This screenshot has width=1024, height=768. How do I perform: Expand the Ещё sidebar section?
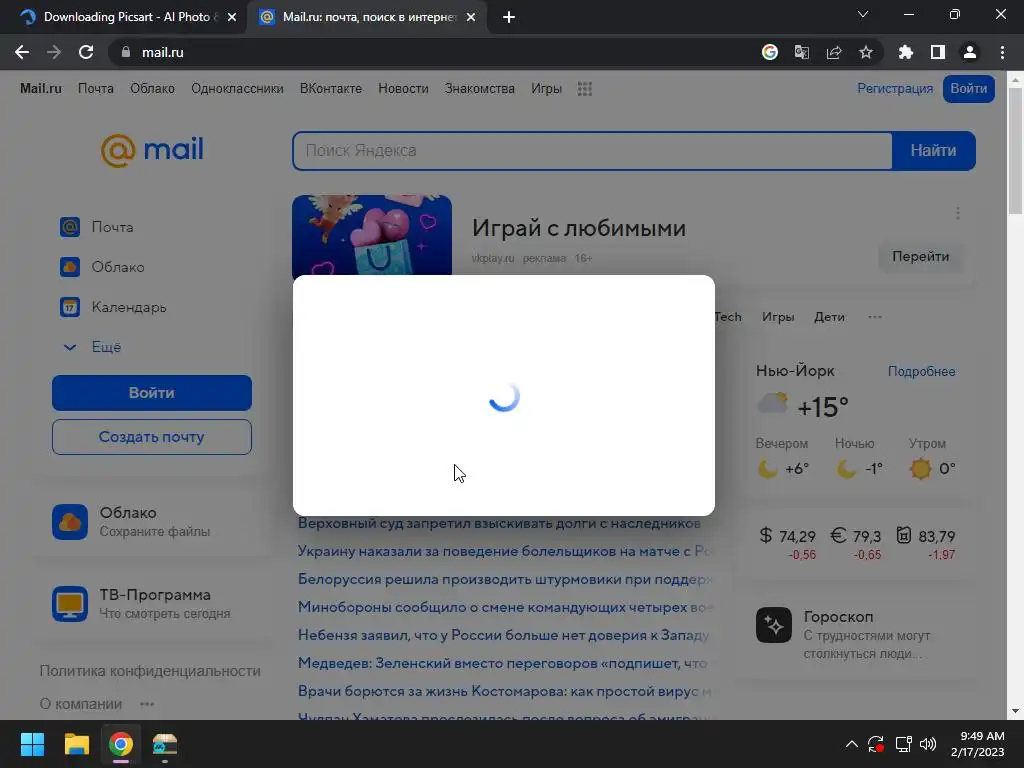91,347
